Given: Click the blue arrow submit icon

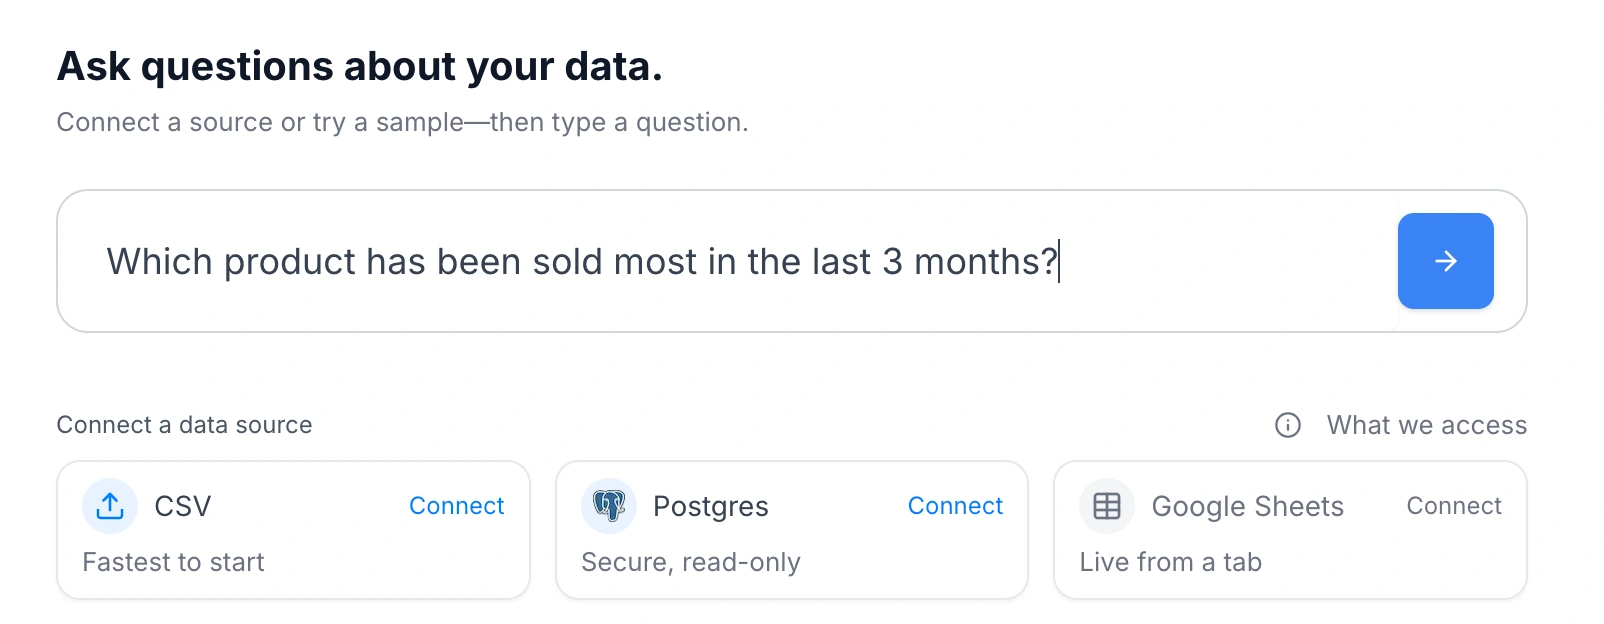Looking at the screenshot, I should (x=1445, y=261).
